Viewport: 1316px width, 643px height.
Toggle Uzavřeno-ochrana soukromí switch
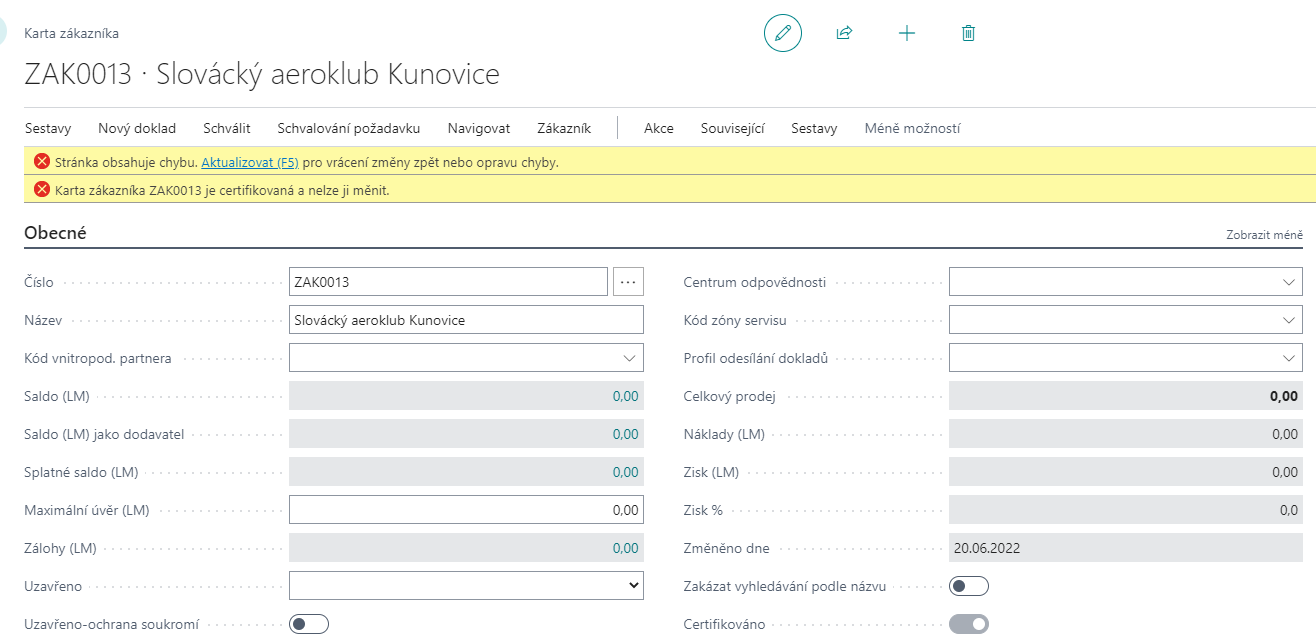pos(309,624)
